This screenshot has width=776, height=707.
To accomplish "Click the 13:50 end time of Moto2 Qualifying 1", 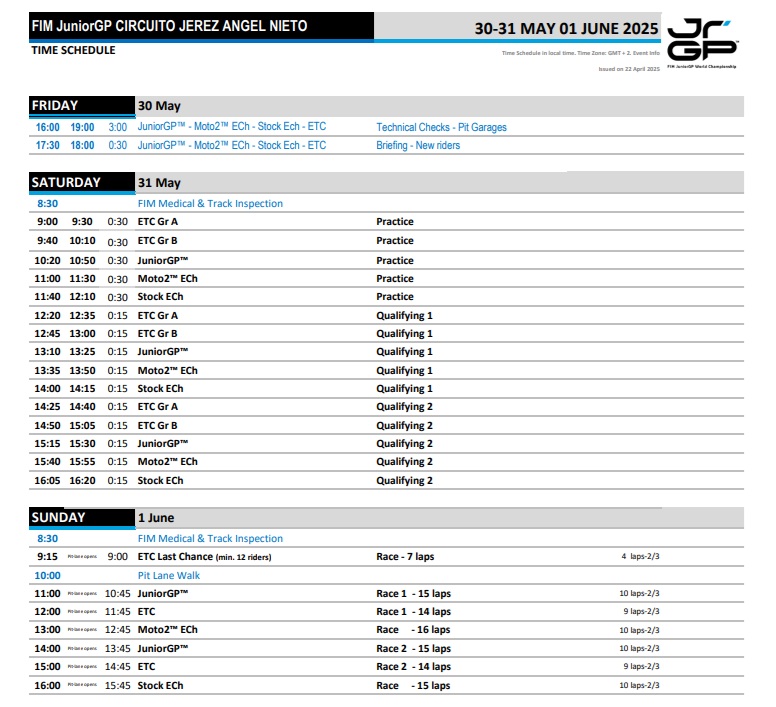I will tap(82, 371).
